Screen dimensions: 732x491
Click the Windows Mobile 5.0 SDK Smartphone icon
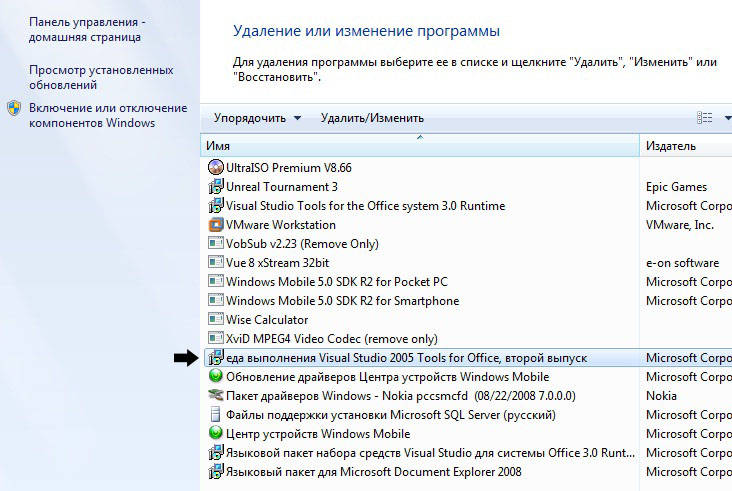click(x=216, y=300)
